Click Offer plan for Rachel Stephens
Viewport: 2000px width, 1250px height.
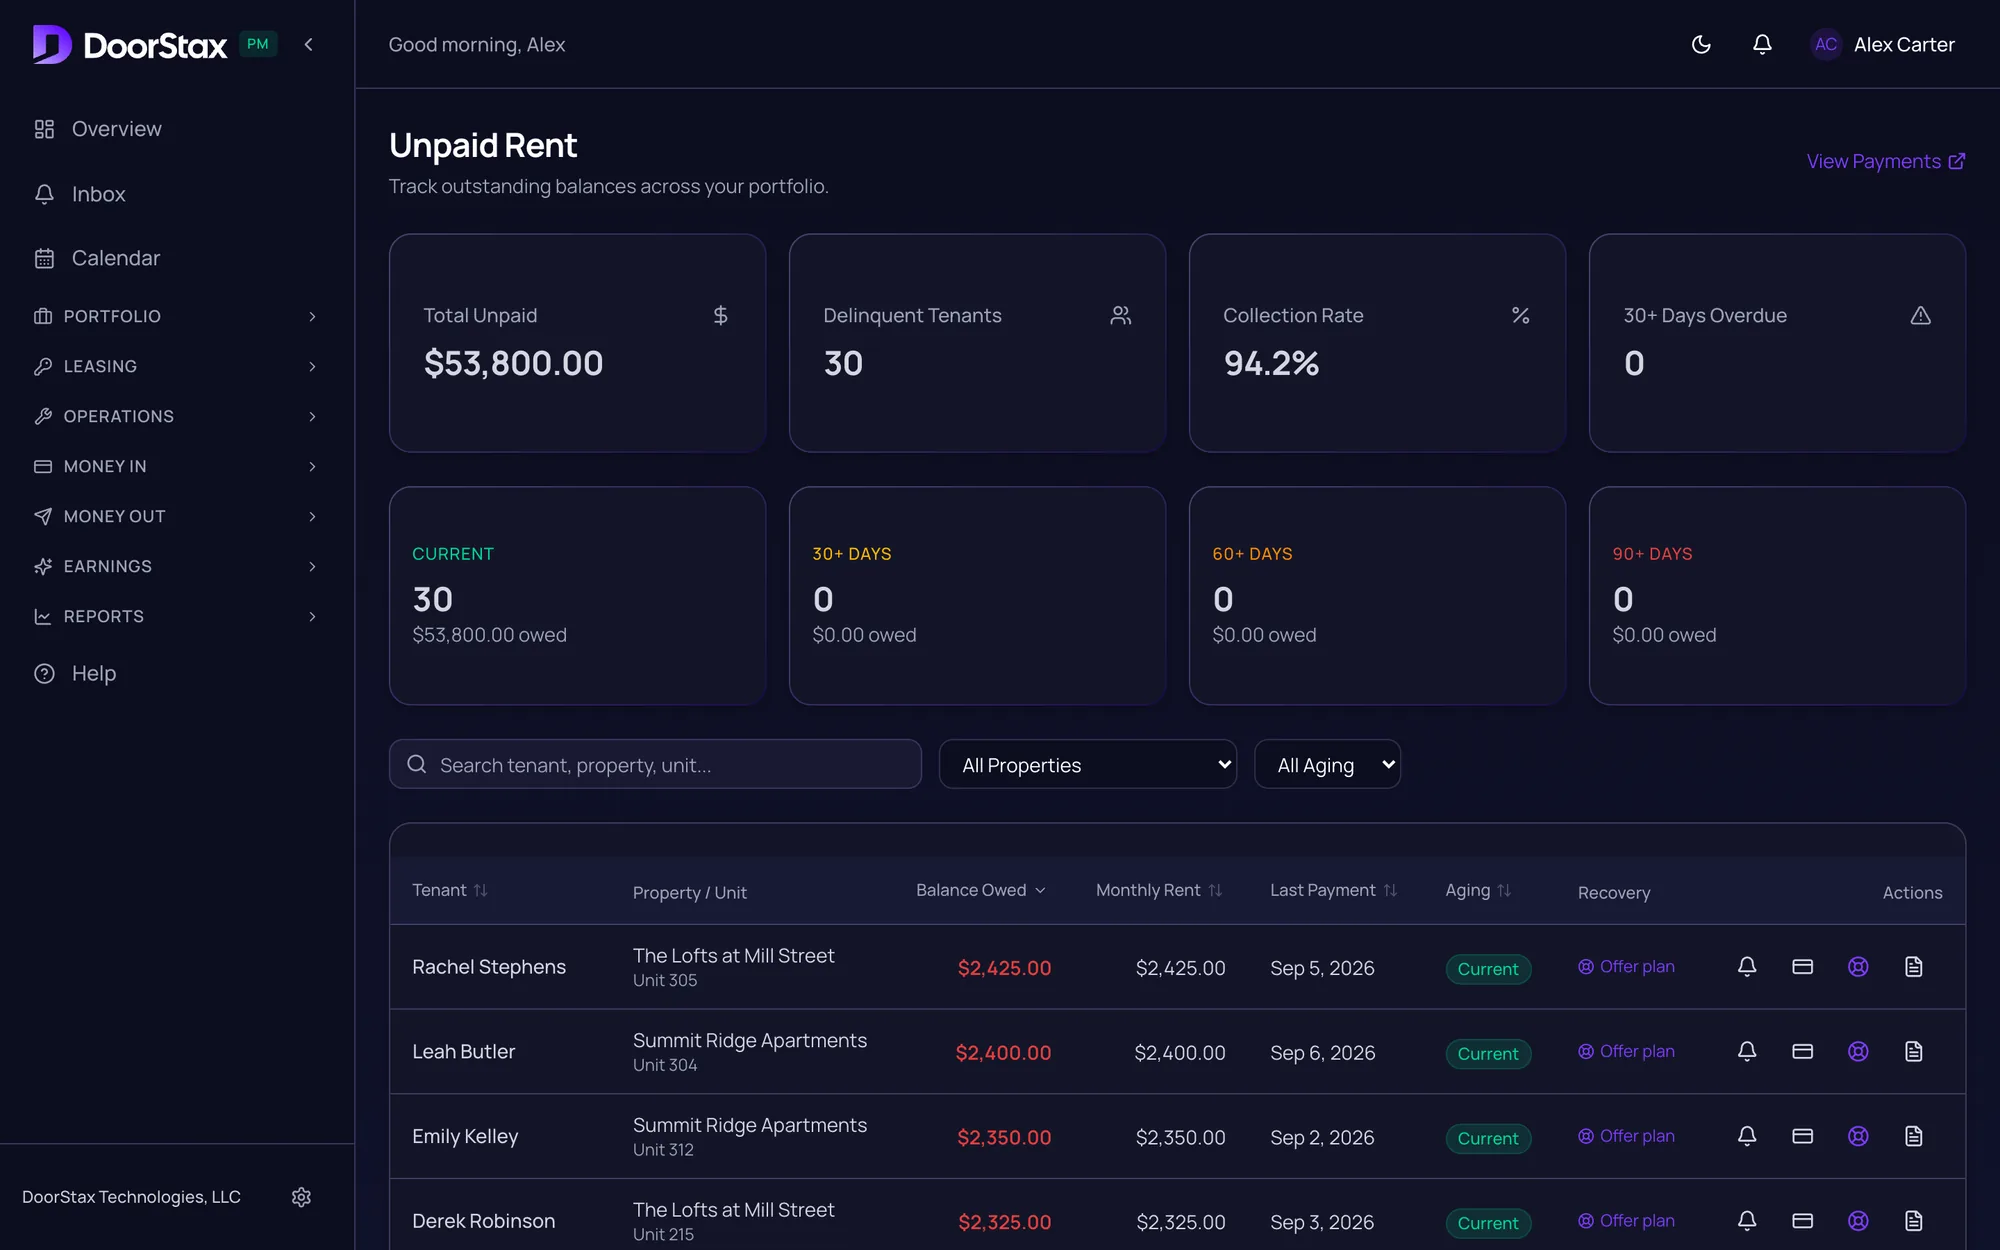tap(1626, 967)
